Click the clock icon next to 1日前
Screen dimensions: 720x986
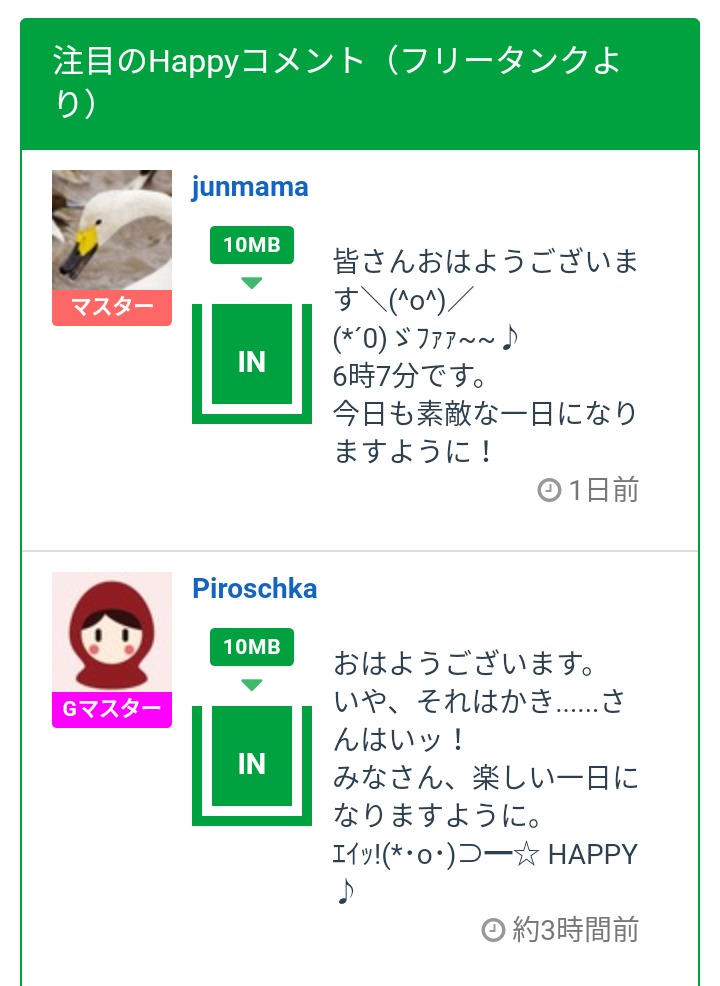click(549, 490)
